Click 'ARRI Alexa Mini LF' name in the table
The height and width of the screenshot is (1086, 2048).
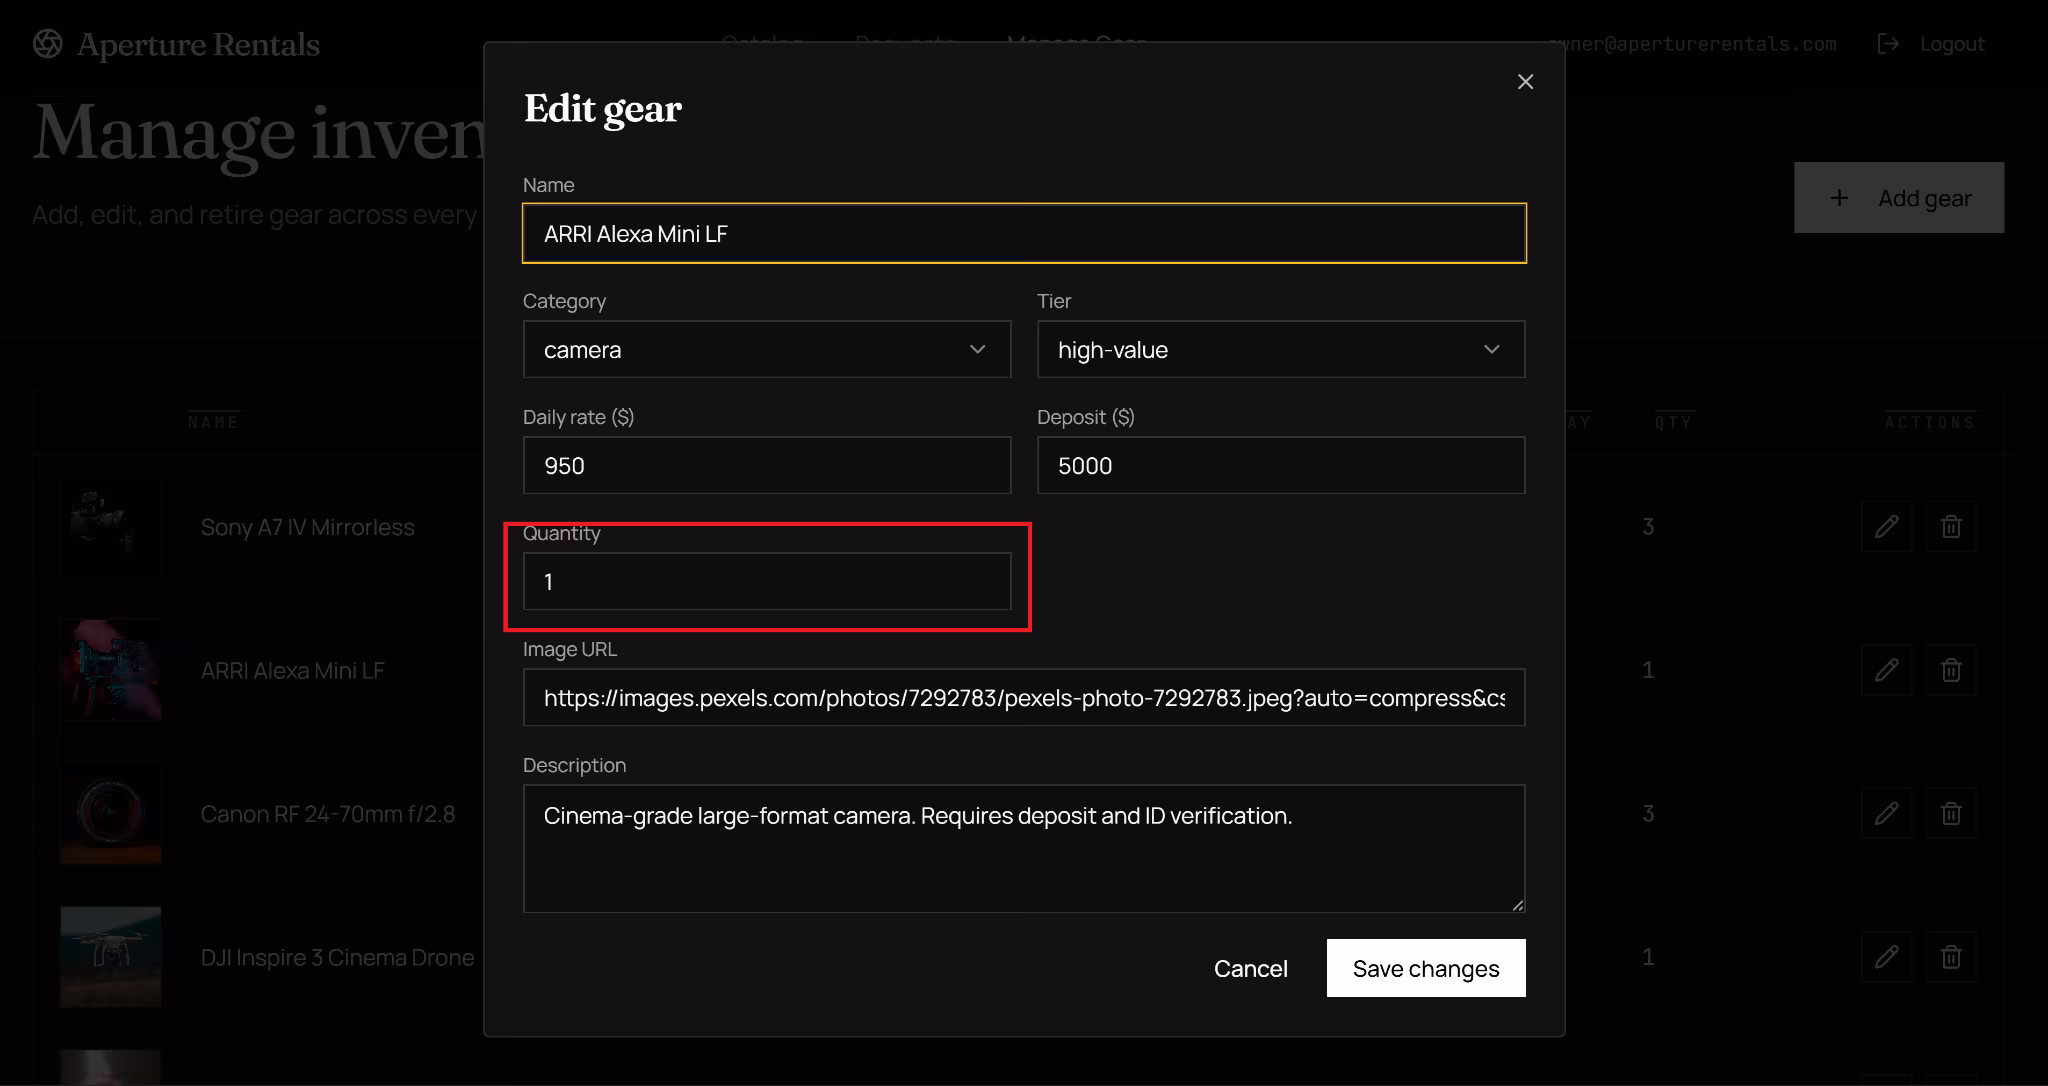point(292,670)
